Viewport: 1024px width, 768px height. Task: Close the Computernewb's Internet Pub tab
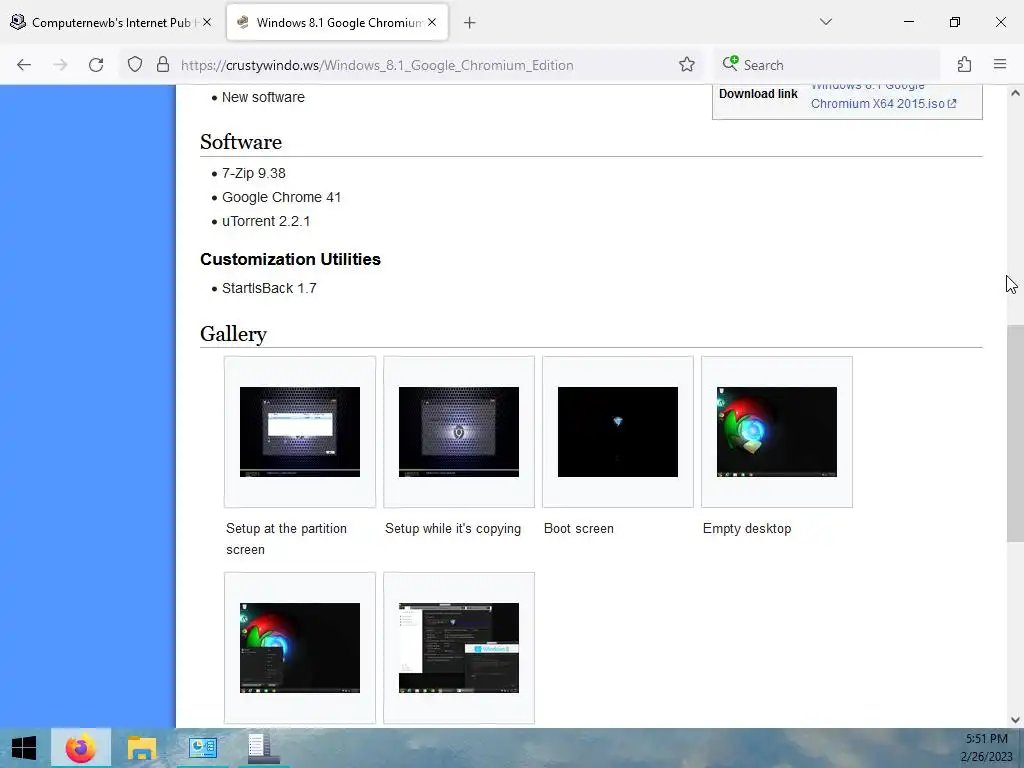207,22
